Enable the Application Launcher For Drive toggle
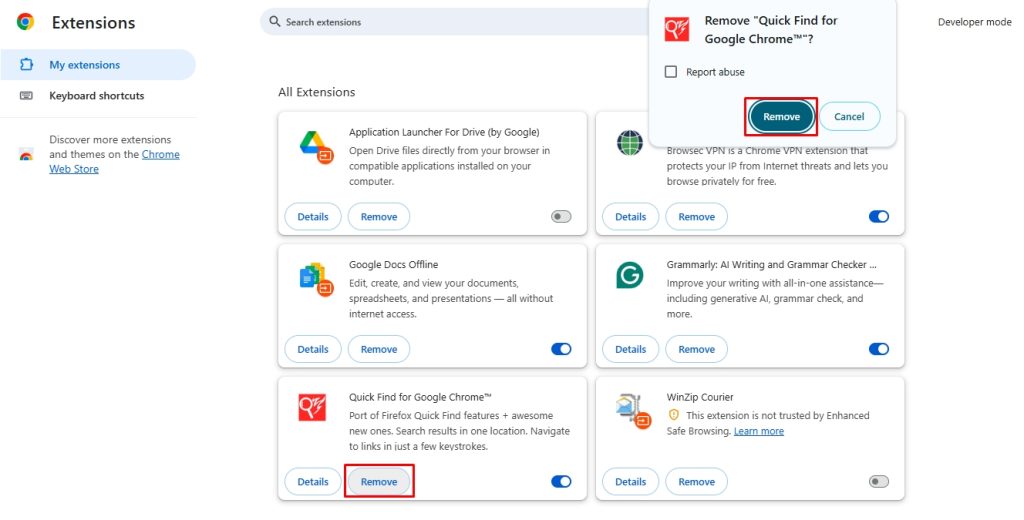The height and width of the screenshot is (520, 1024). point(561,217)
